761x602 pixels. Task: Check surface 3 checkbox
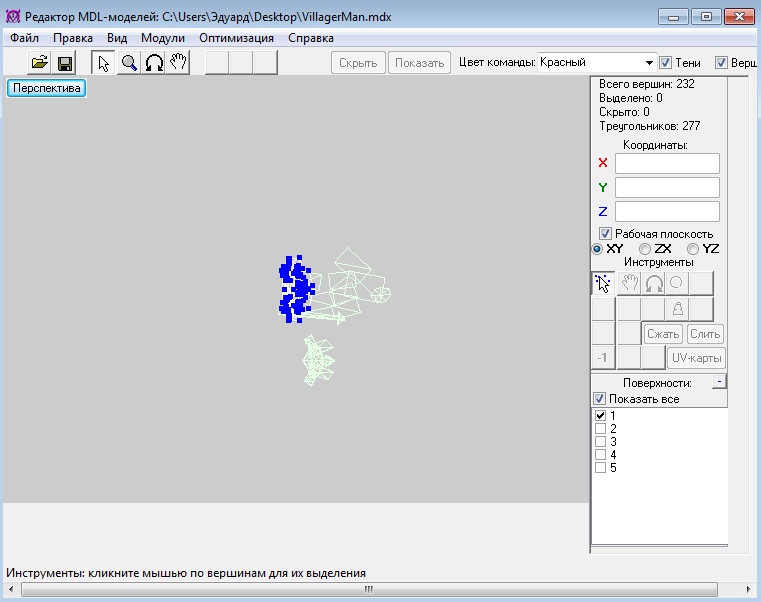click(x=600, y=442)
